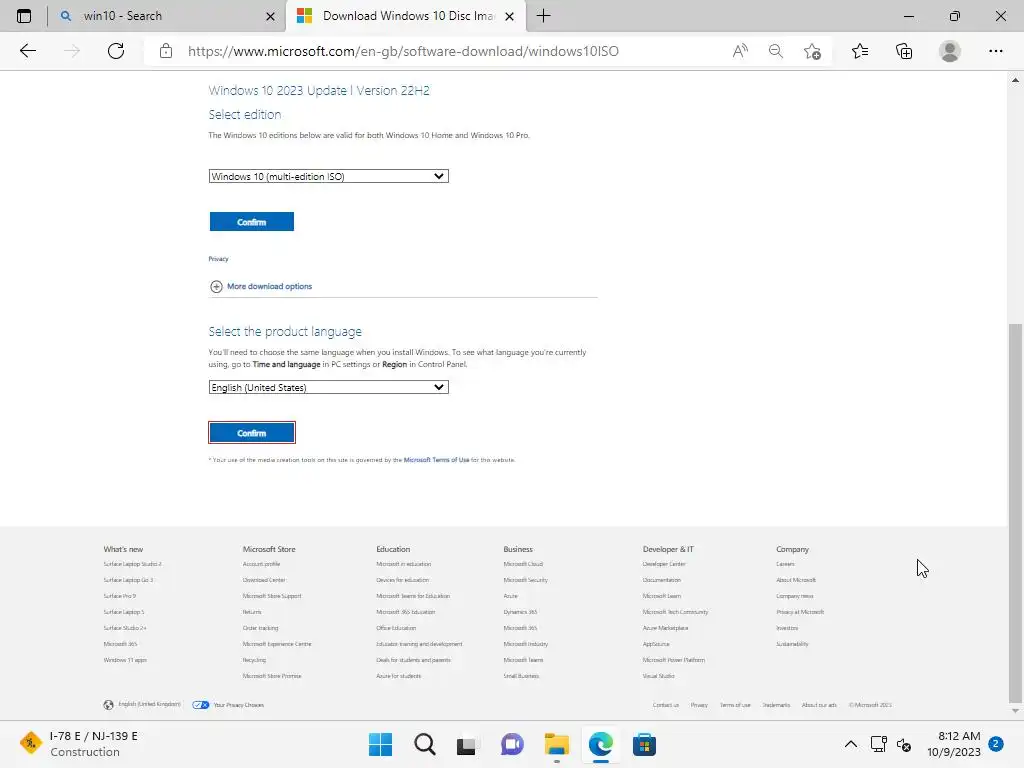
Task: Select the Download Windows 10 Disc Image tab
Action: pos(408,16)
